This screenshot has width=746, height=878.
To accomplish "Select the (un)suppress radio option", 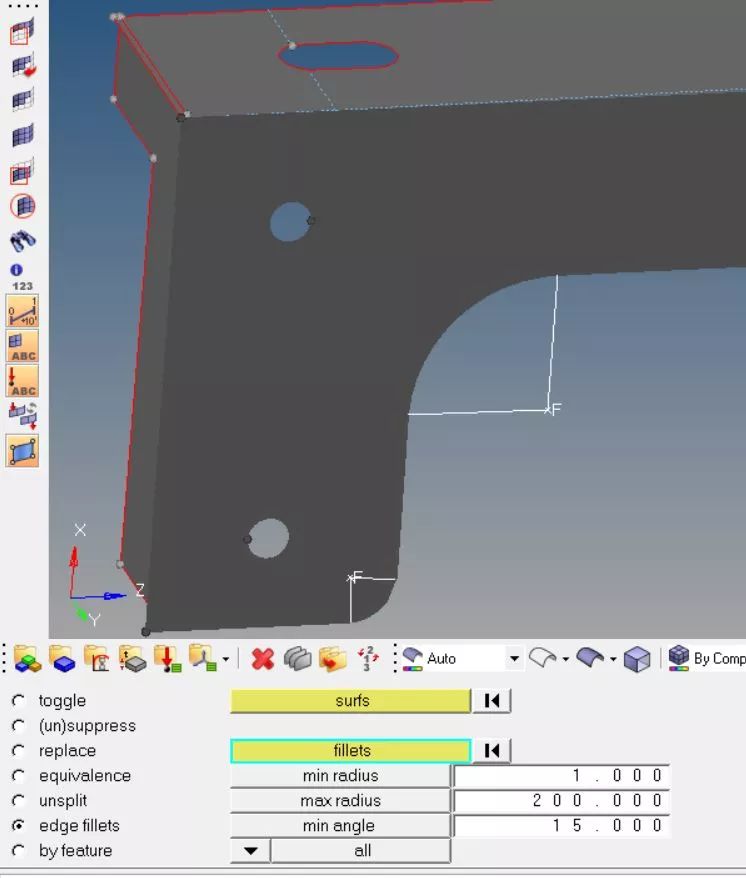I will [18, 726].
